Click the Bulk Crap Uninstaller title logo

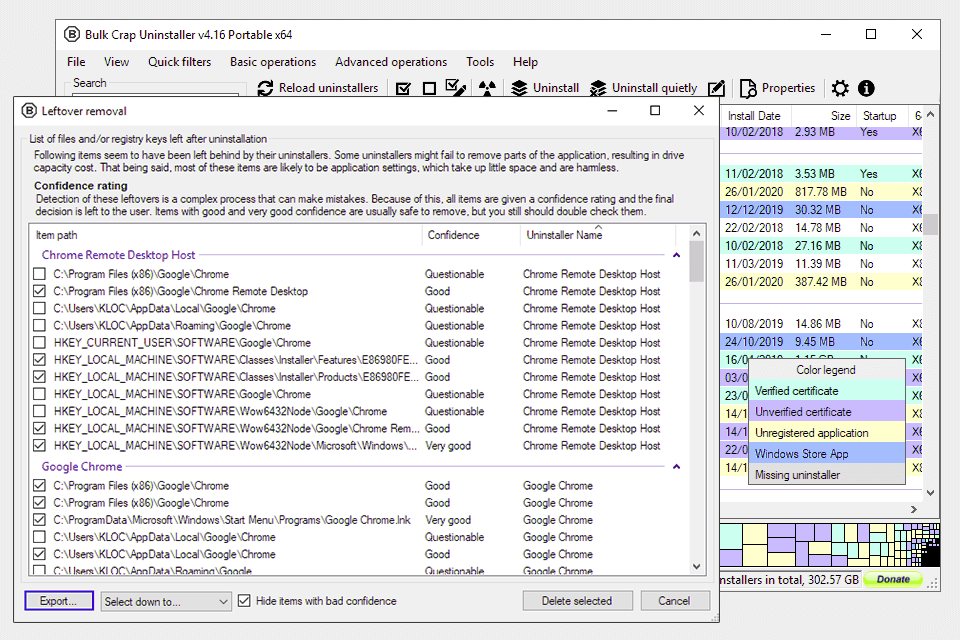[72, 34]
